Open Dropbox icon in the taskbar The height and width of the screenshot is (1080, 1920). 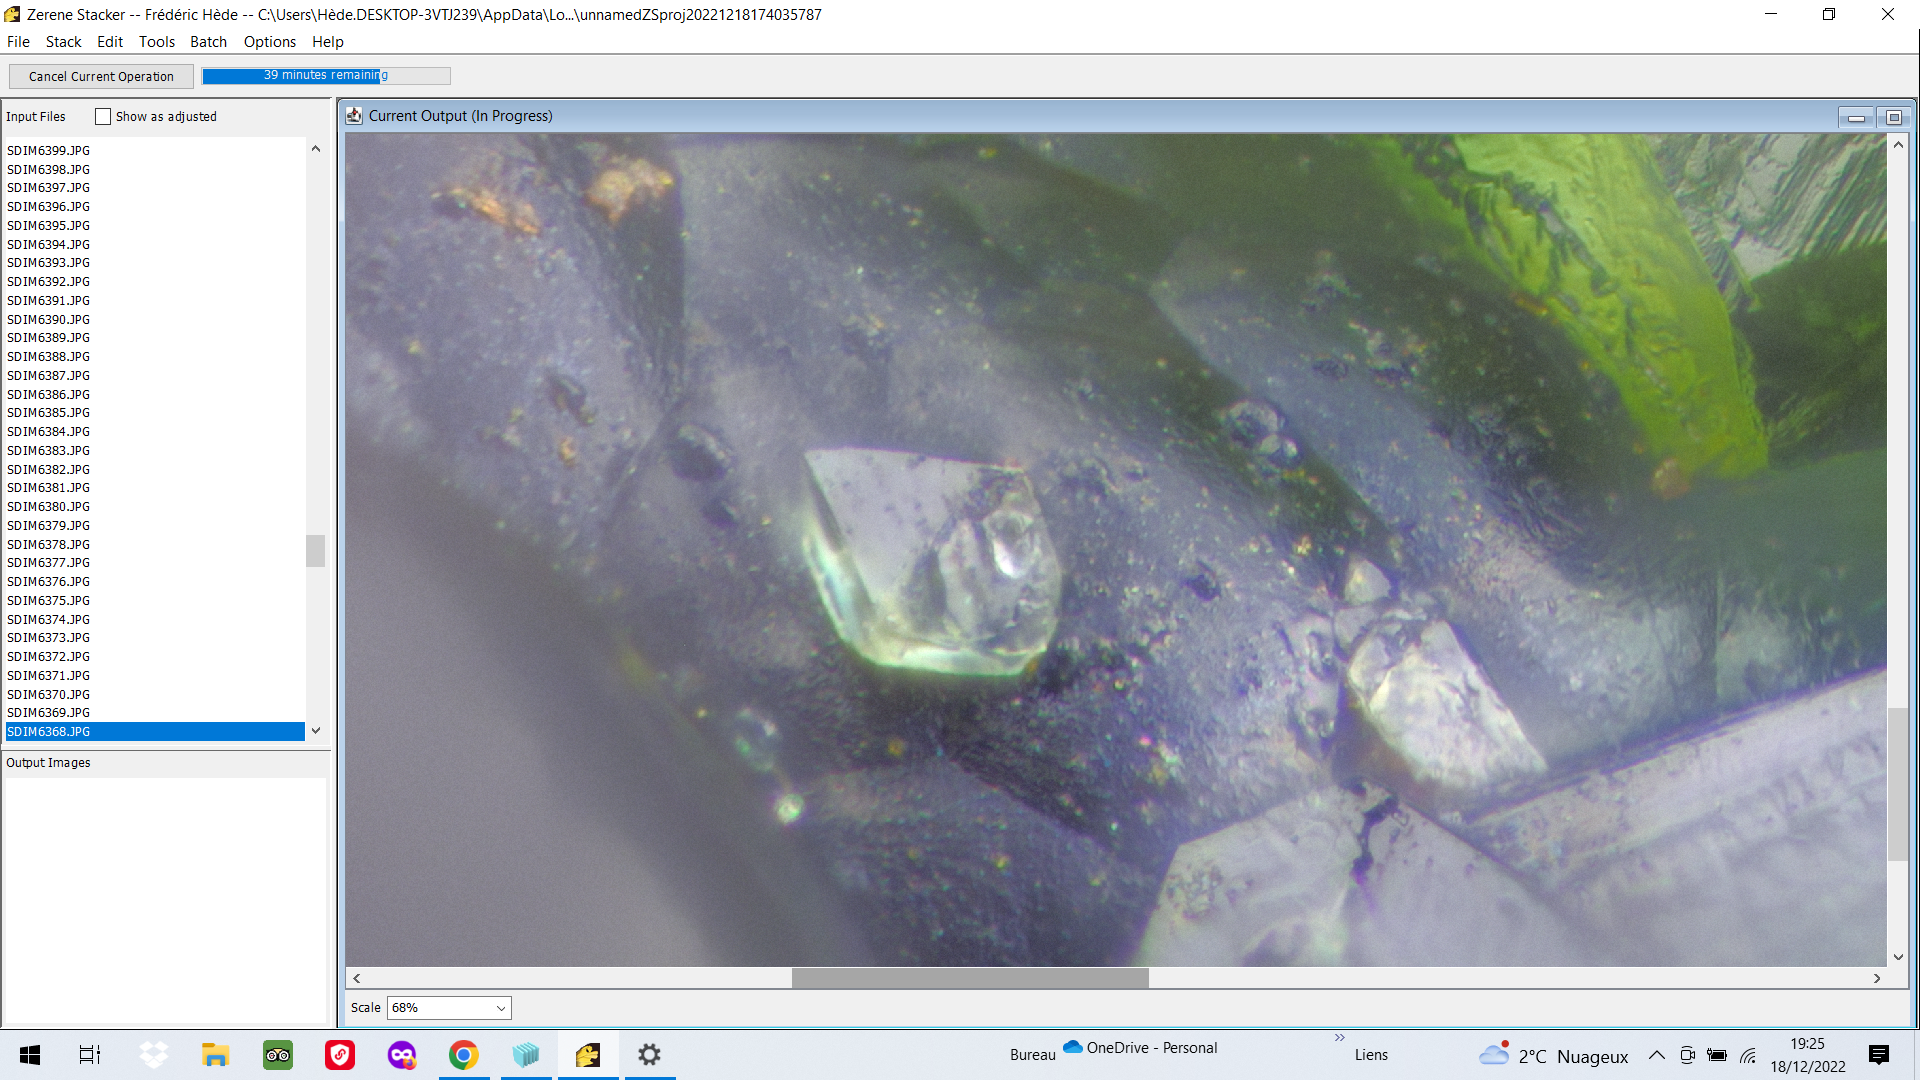(153, 1055)
